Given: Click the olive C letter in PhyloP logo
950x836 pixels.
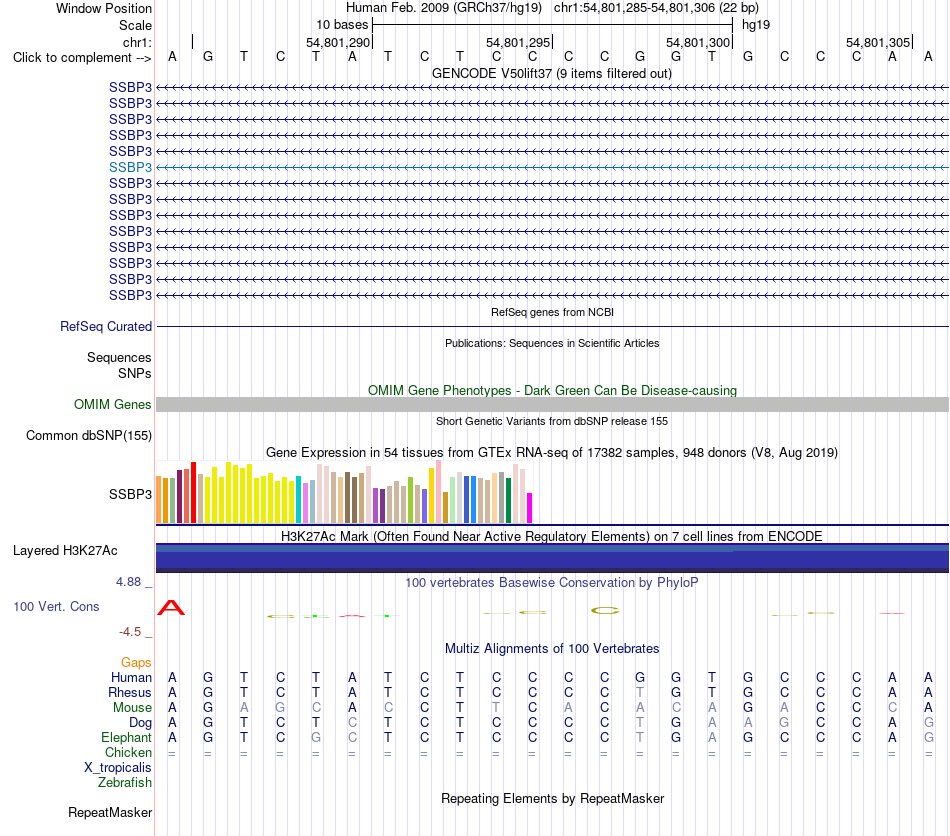Looking at the screenshot, I should click(x=605, y=611).
